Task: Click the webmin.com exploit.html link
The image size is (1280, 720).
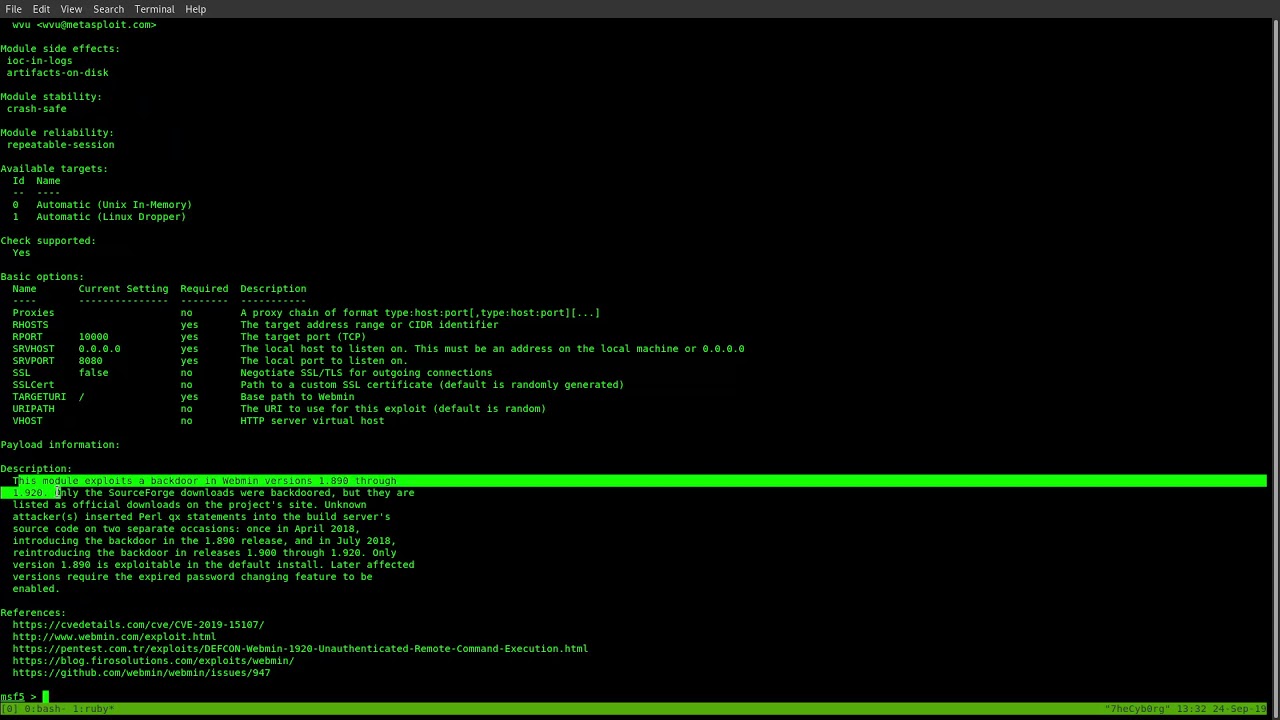Action: (x=114, y=637)
